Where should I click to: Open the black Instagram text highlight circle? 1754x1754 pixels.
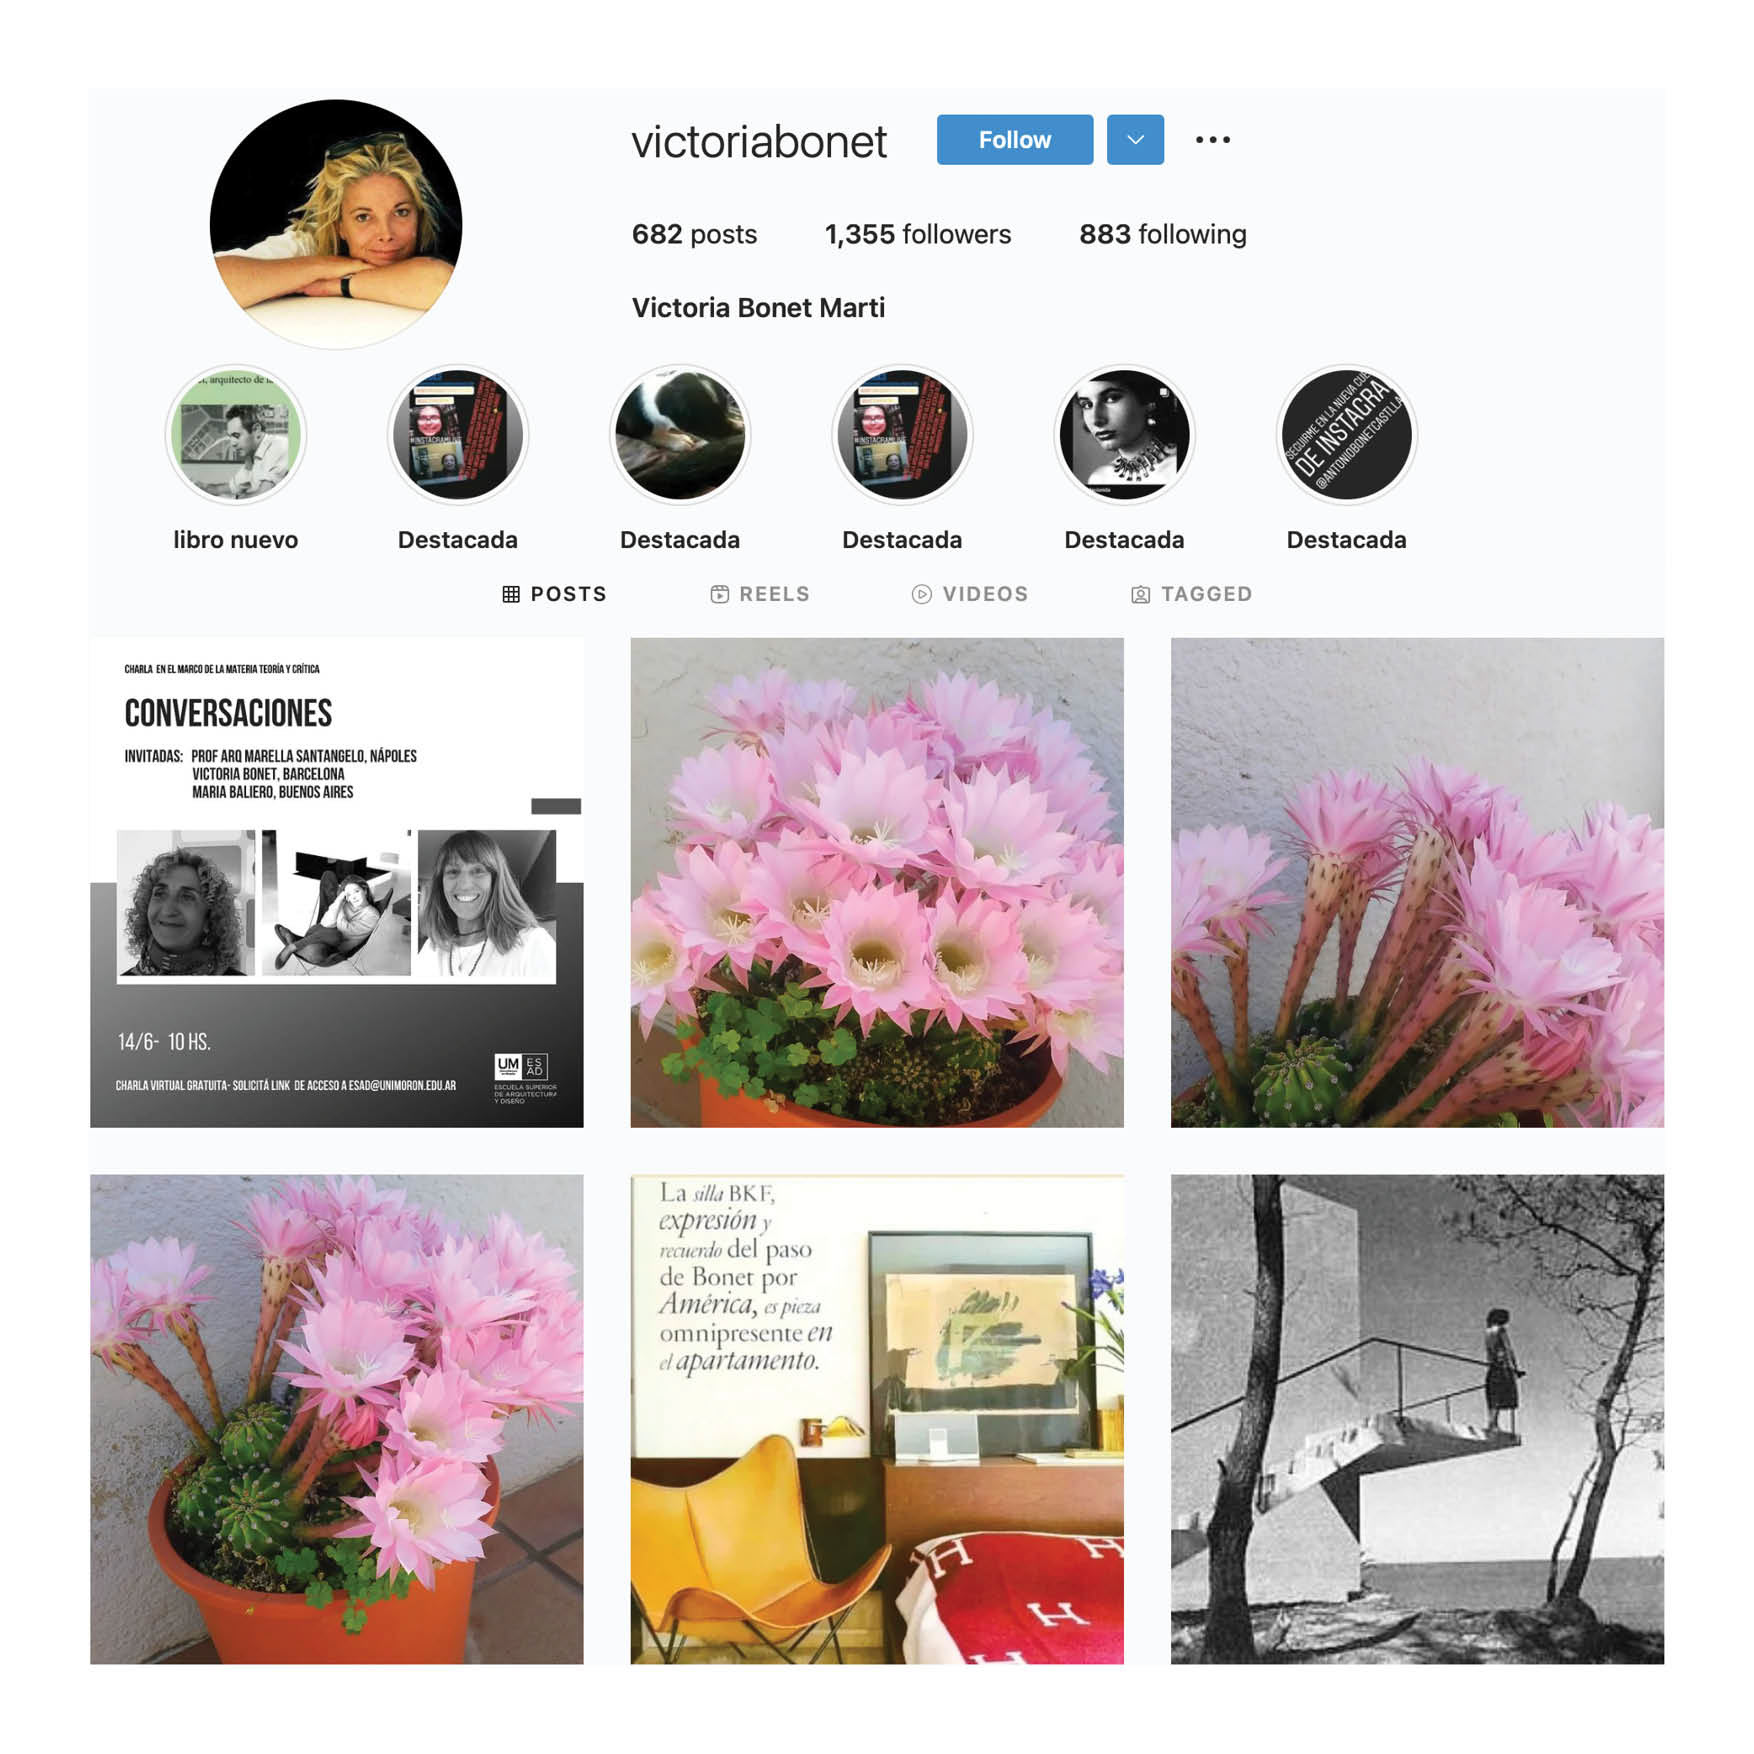click(x=1346, y=435)
